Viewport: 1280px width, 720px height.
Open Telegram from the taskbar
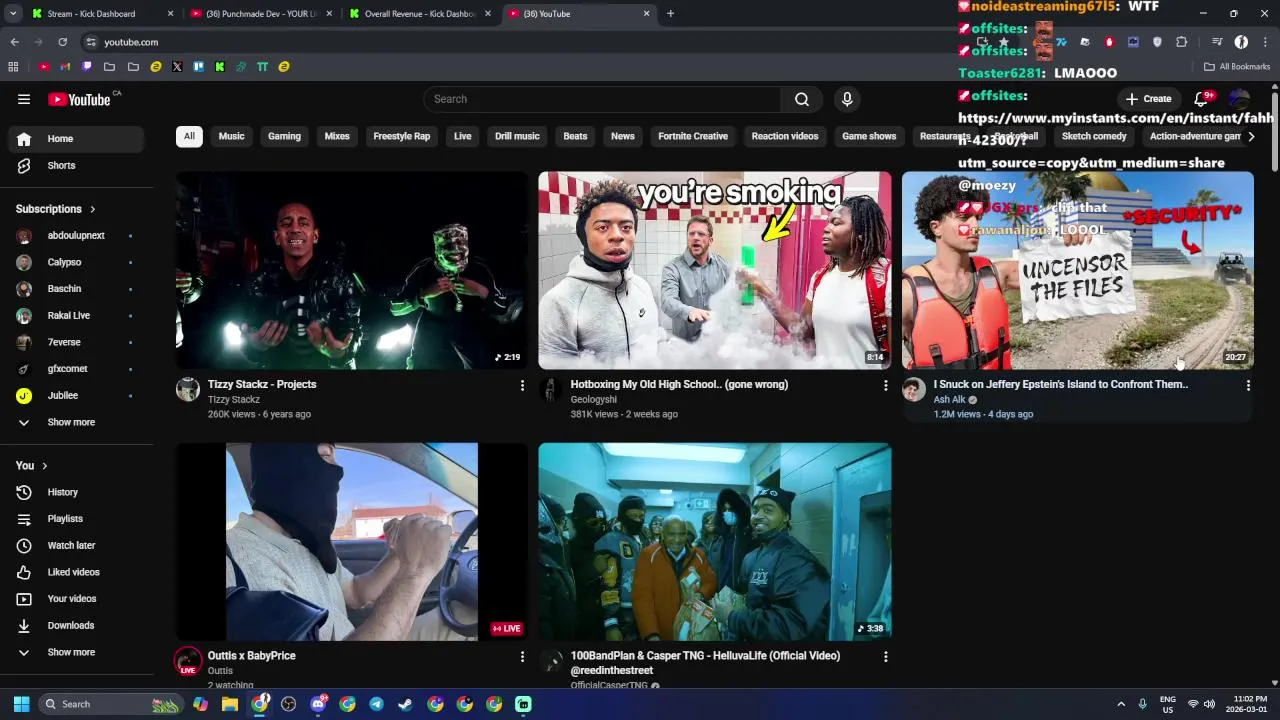click(x=376, y=704)
